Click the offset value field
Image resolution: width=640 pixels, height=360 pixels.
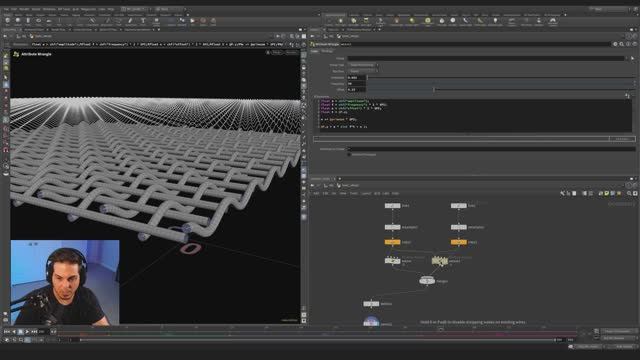[x=356, y=89]
